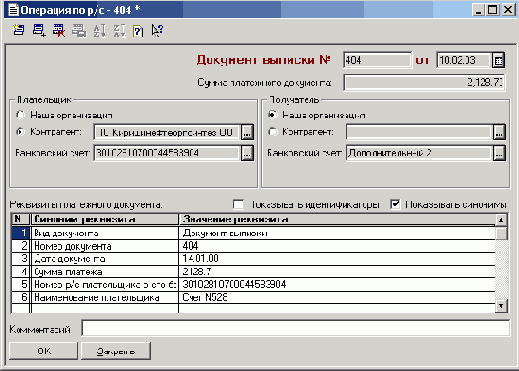This screenshot has height=371, width=519.
Task: Click the sort descending Z-A icon
Action: [119, 30]
